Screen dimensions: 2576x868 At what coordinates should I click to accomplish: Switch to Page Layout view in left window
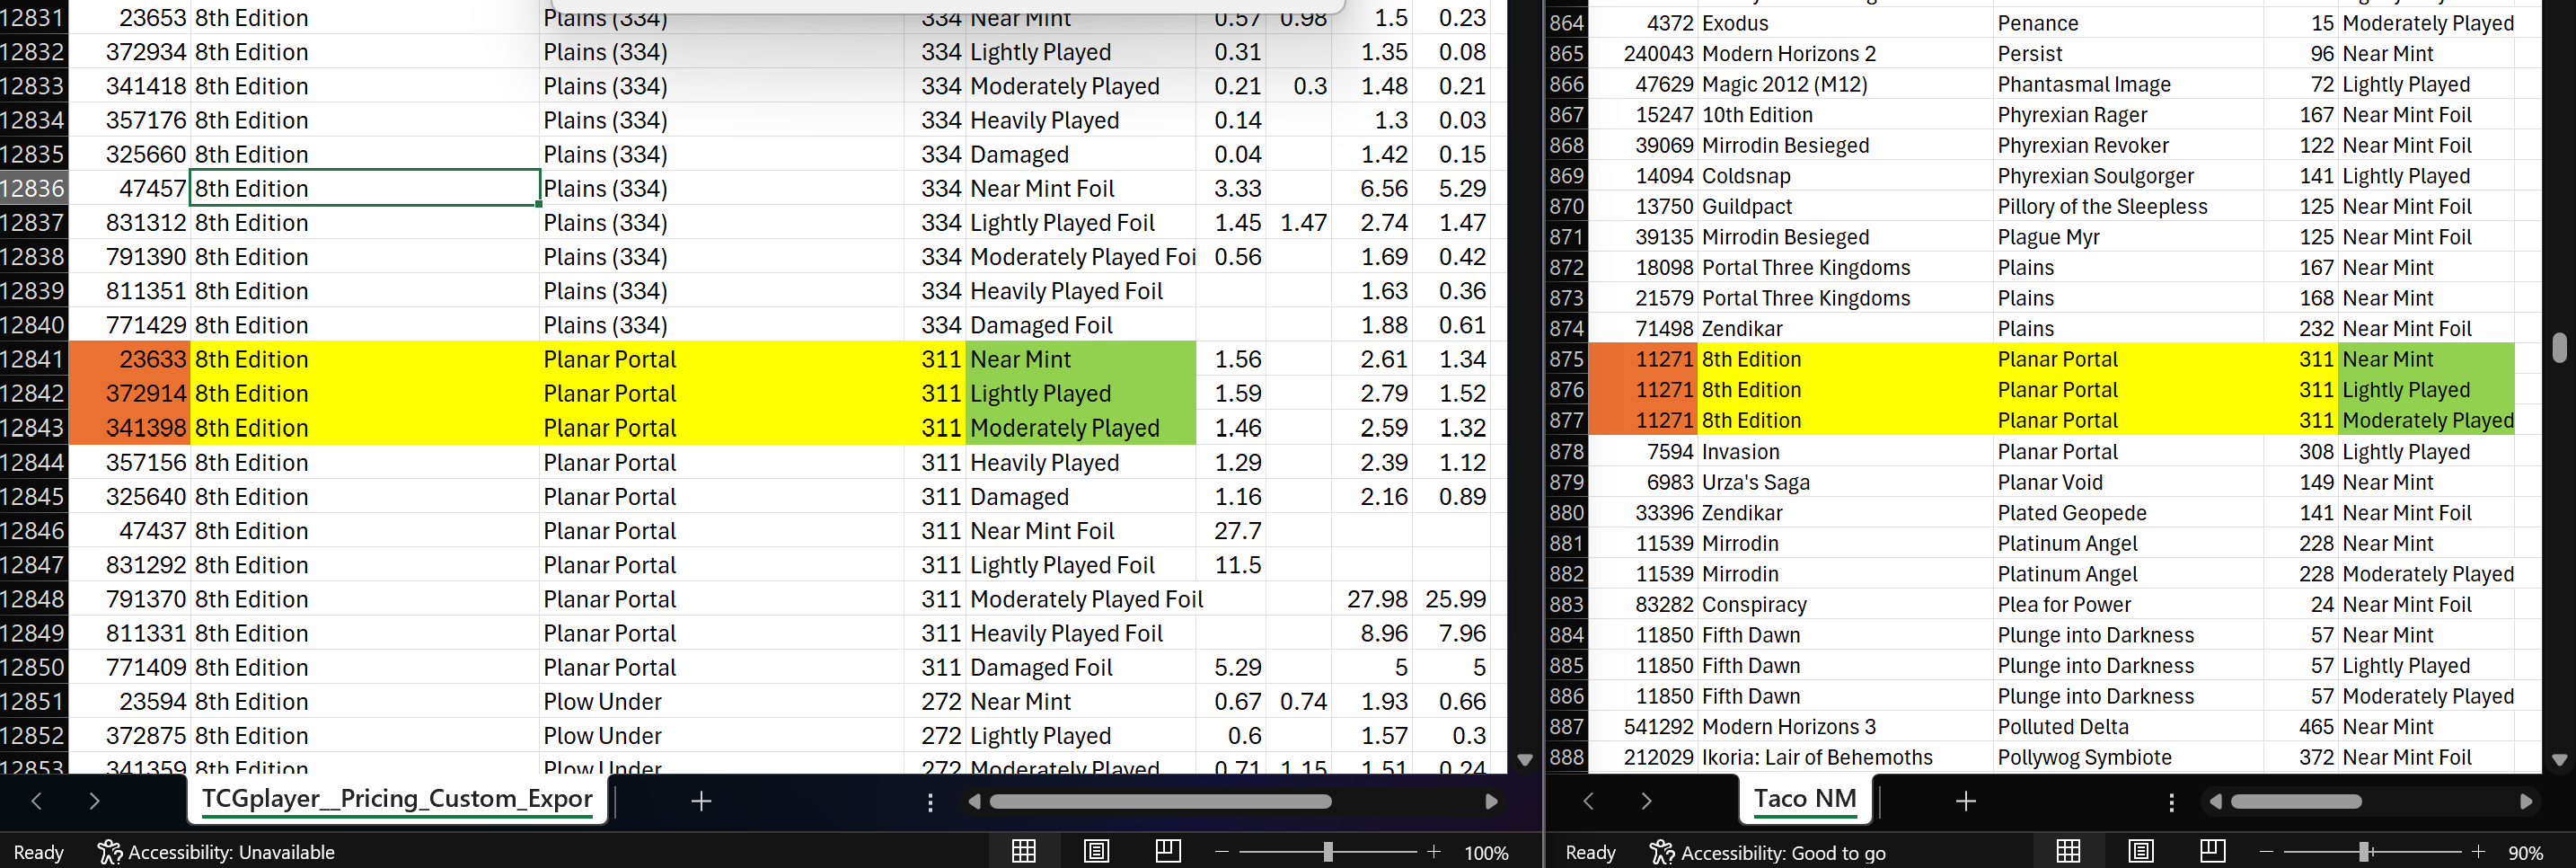(1096, 851)
